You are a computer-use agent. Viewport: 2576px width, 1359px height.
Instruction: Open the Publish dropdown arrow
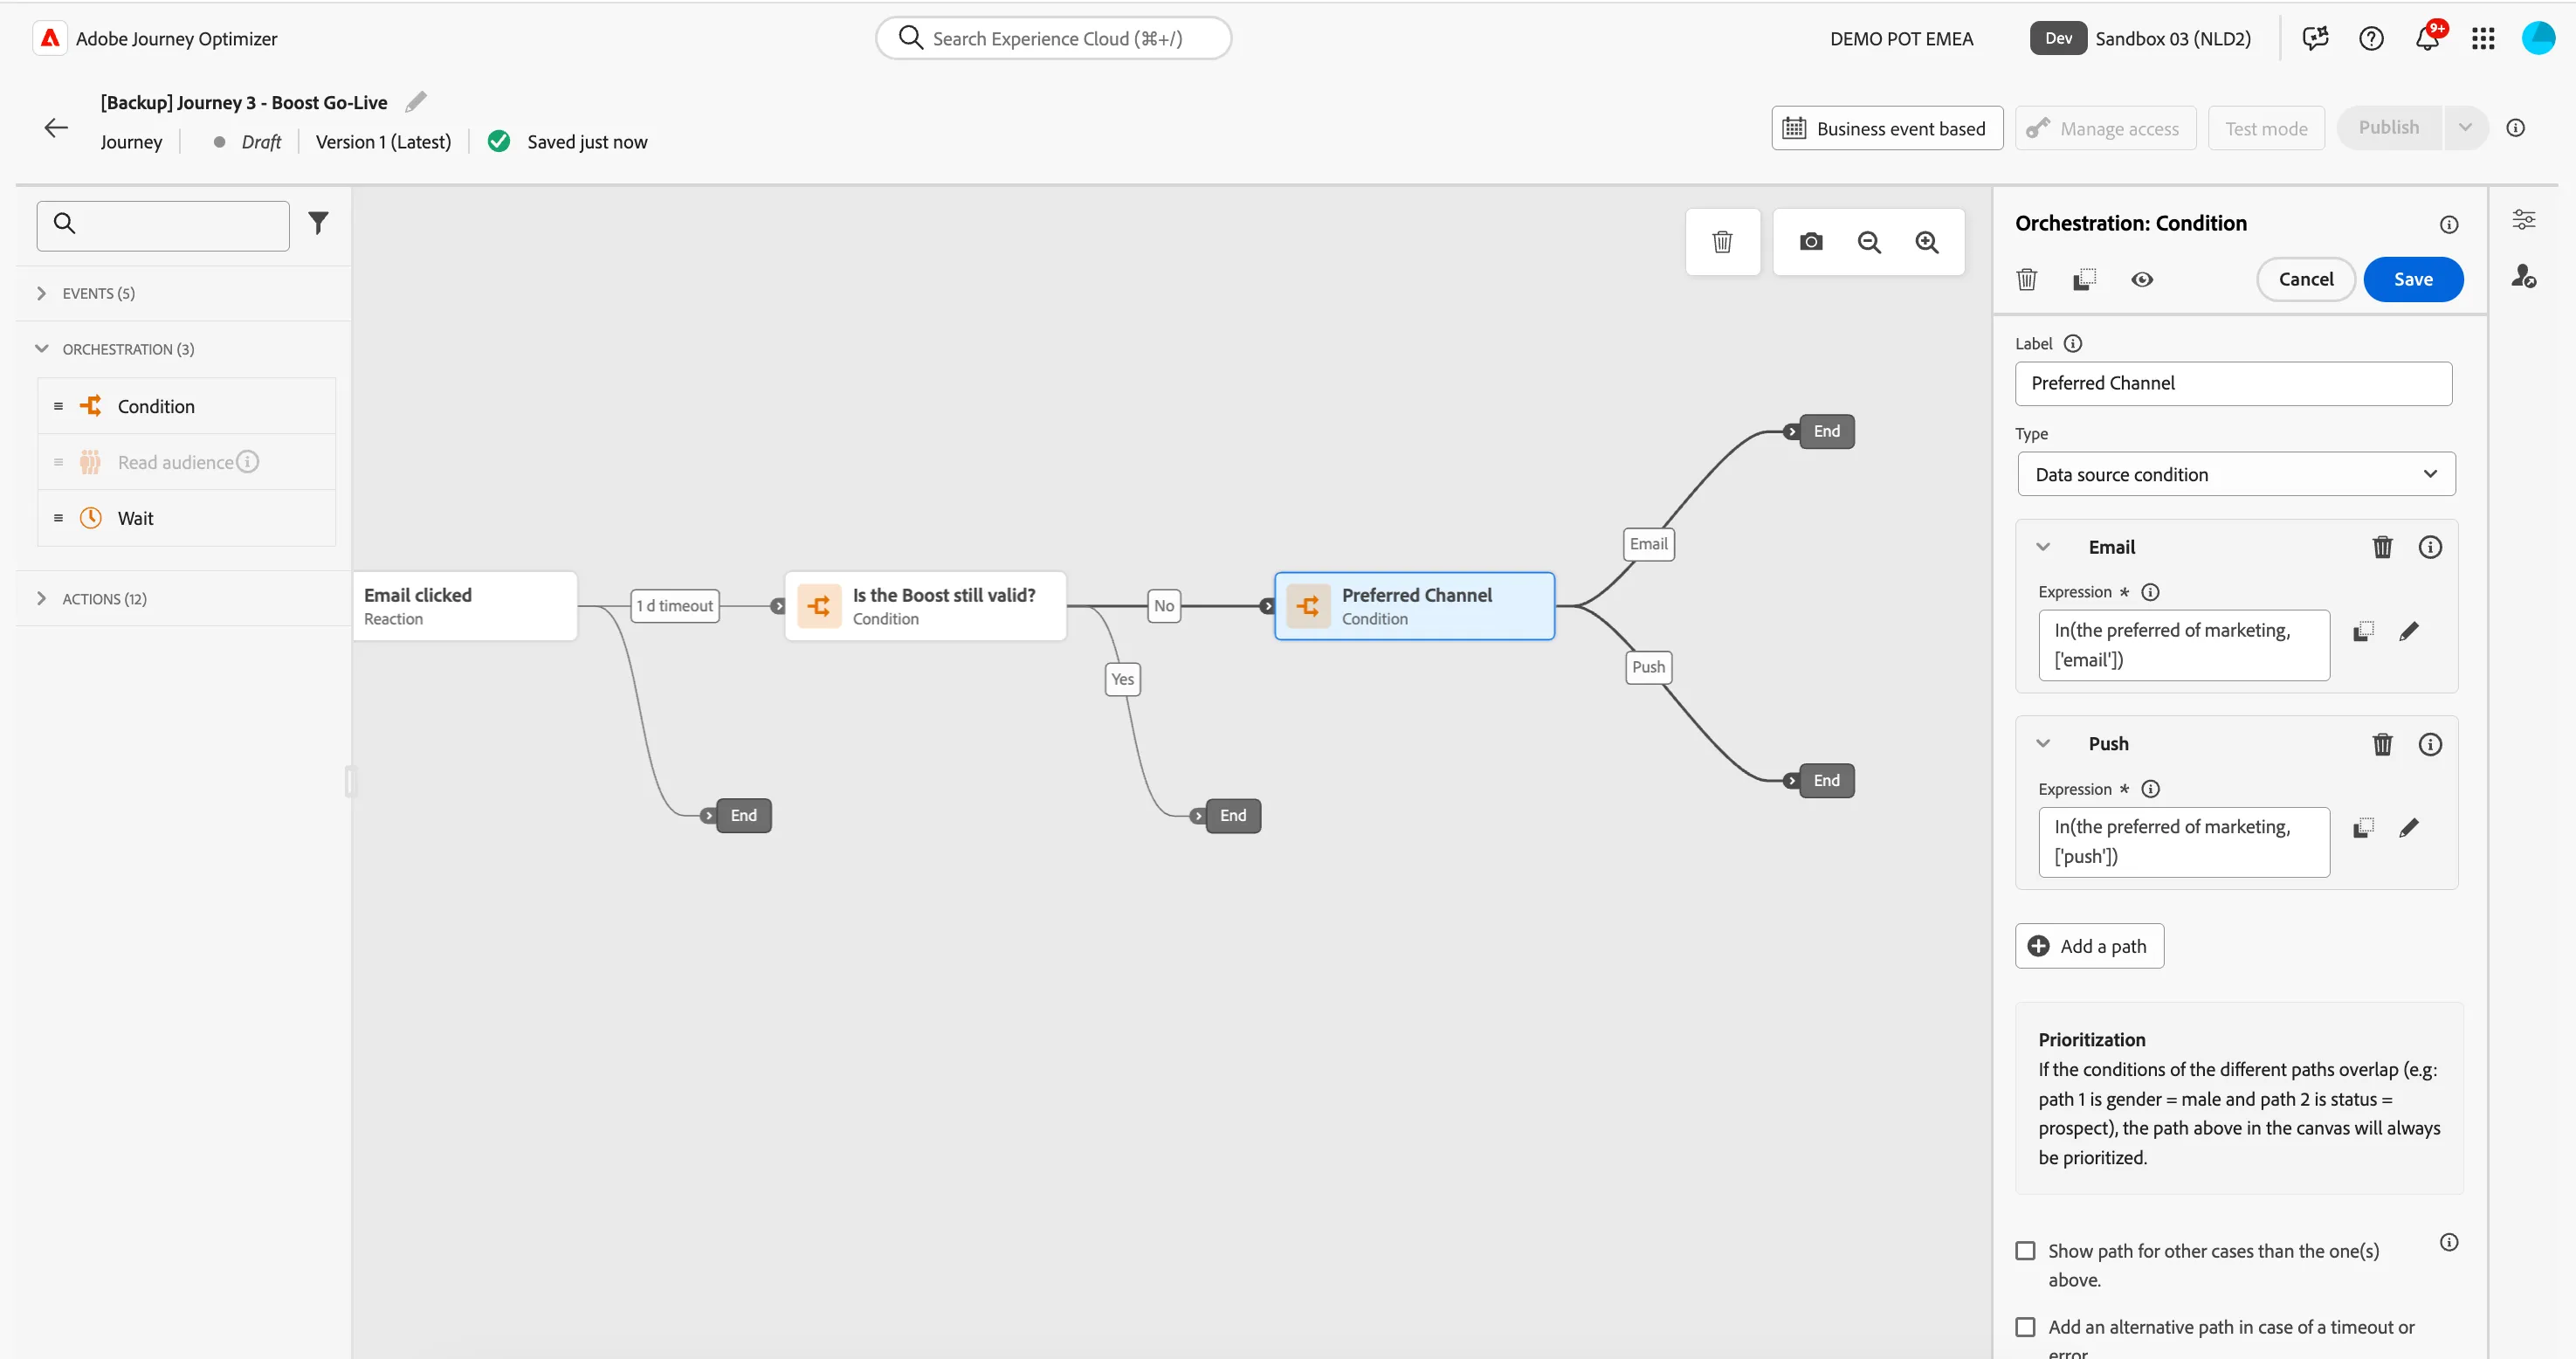(x=2465, y=127)
